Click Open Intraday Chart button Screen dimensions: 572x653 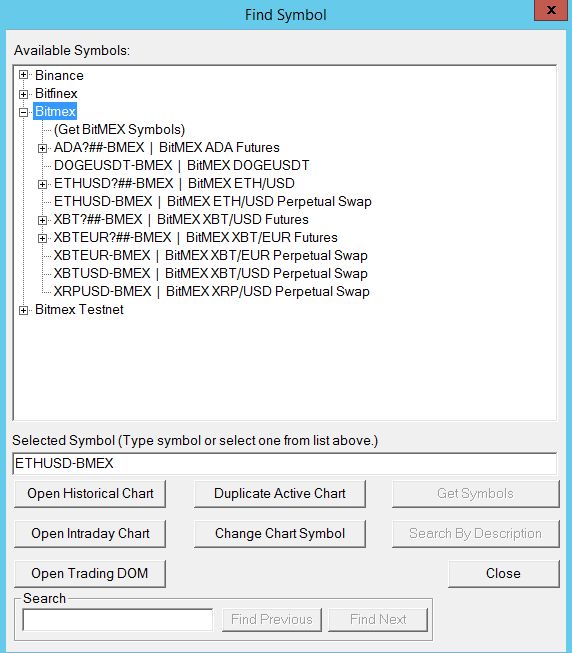[90, 533]
